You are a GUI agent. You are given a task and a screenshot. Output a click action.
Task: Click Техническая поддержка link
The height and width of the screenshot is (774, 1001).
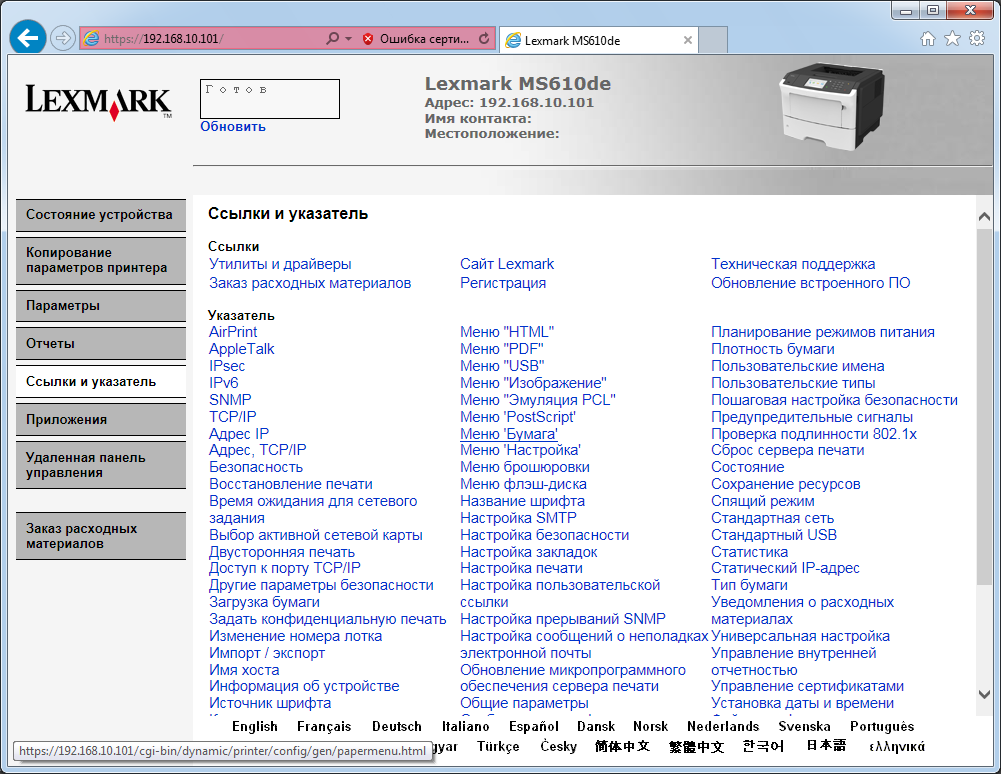pyautogui.click(x=793, y=264)
